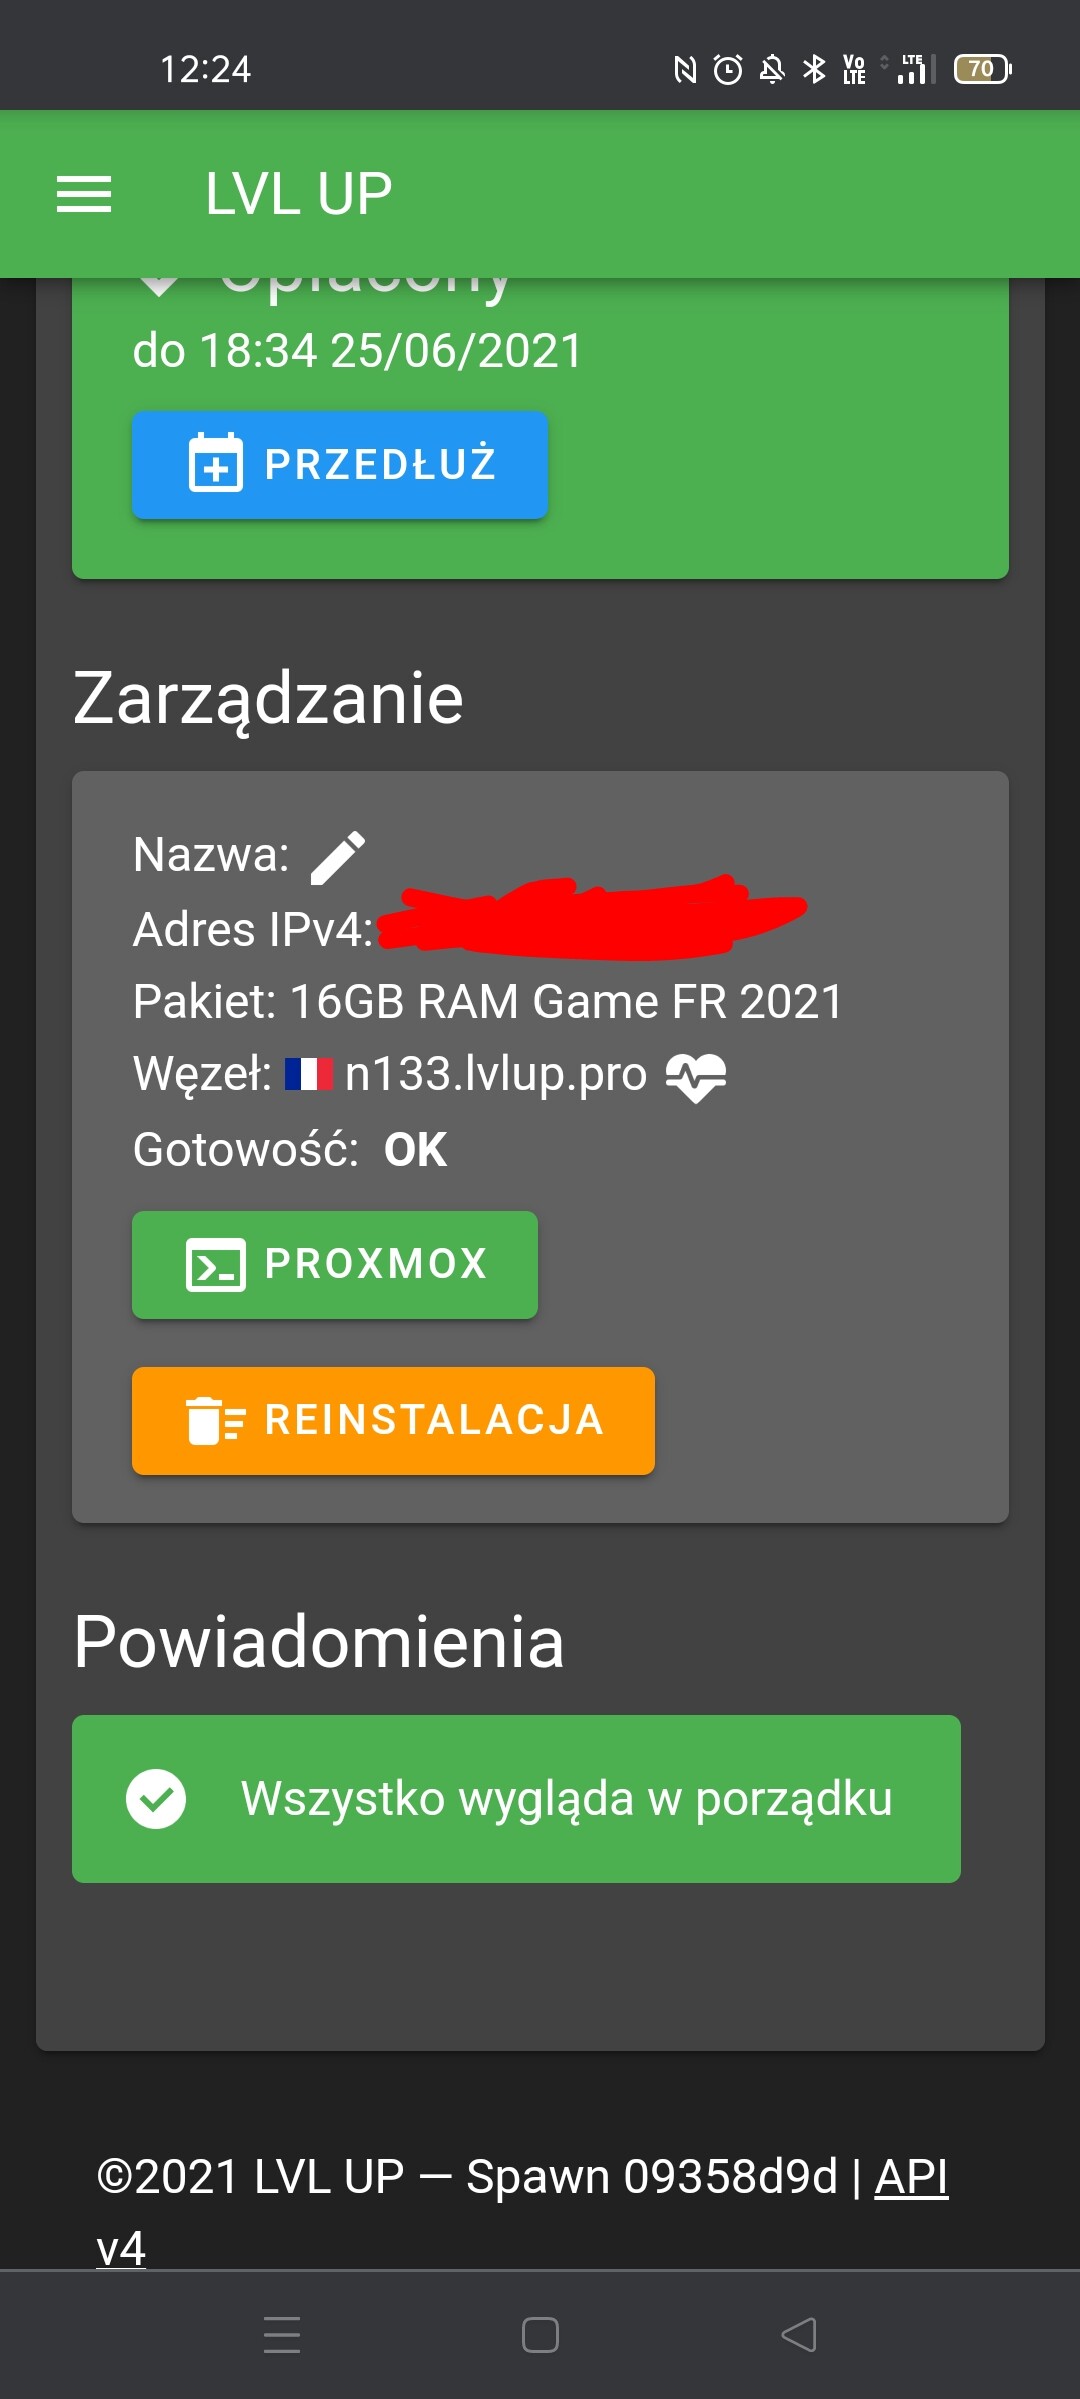The height and width of the screenshot is (2399, 1080).
Task: Open recent apps via navigation bar
Action: click(x=282, y=2335)
